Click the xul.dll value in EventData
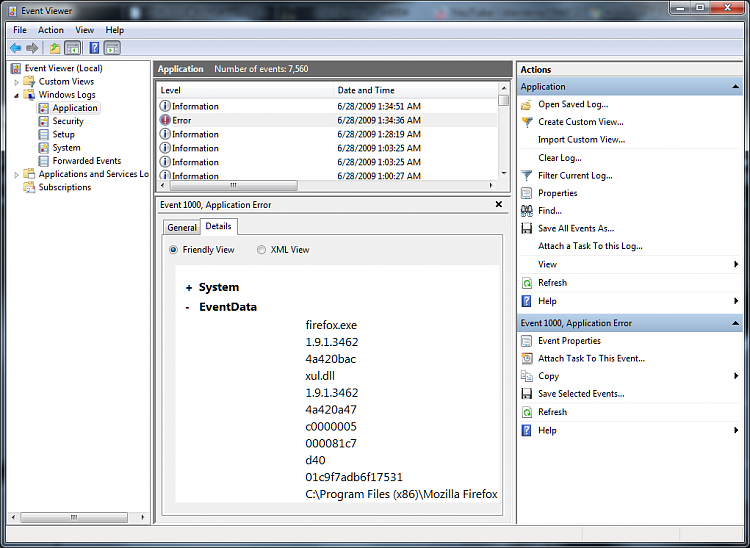The image size is (750, 548). [320, 376]
